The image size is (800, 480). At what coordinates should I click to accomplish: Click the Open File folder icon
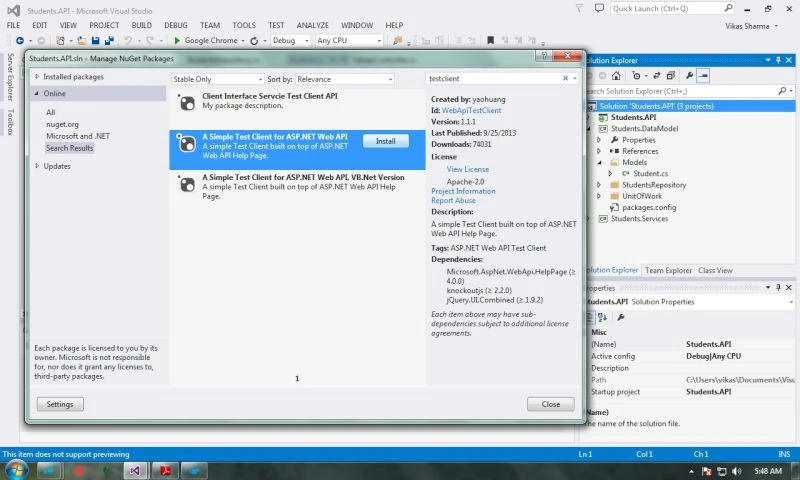[81, 40]
